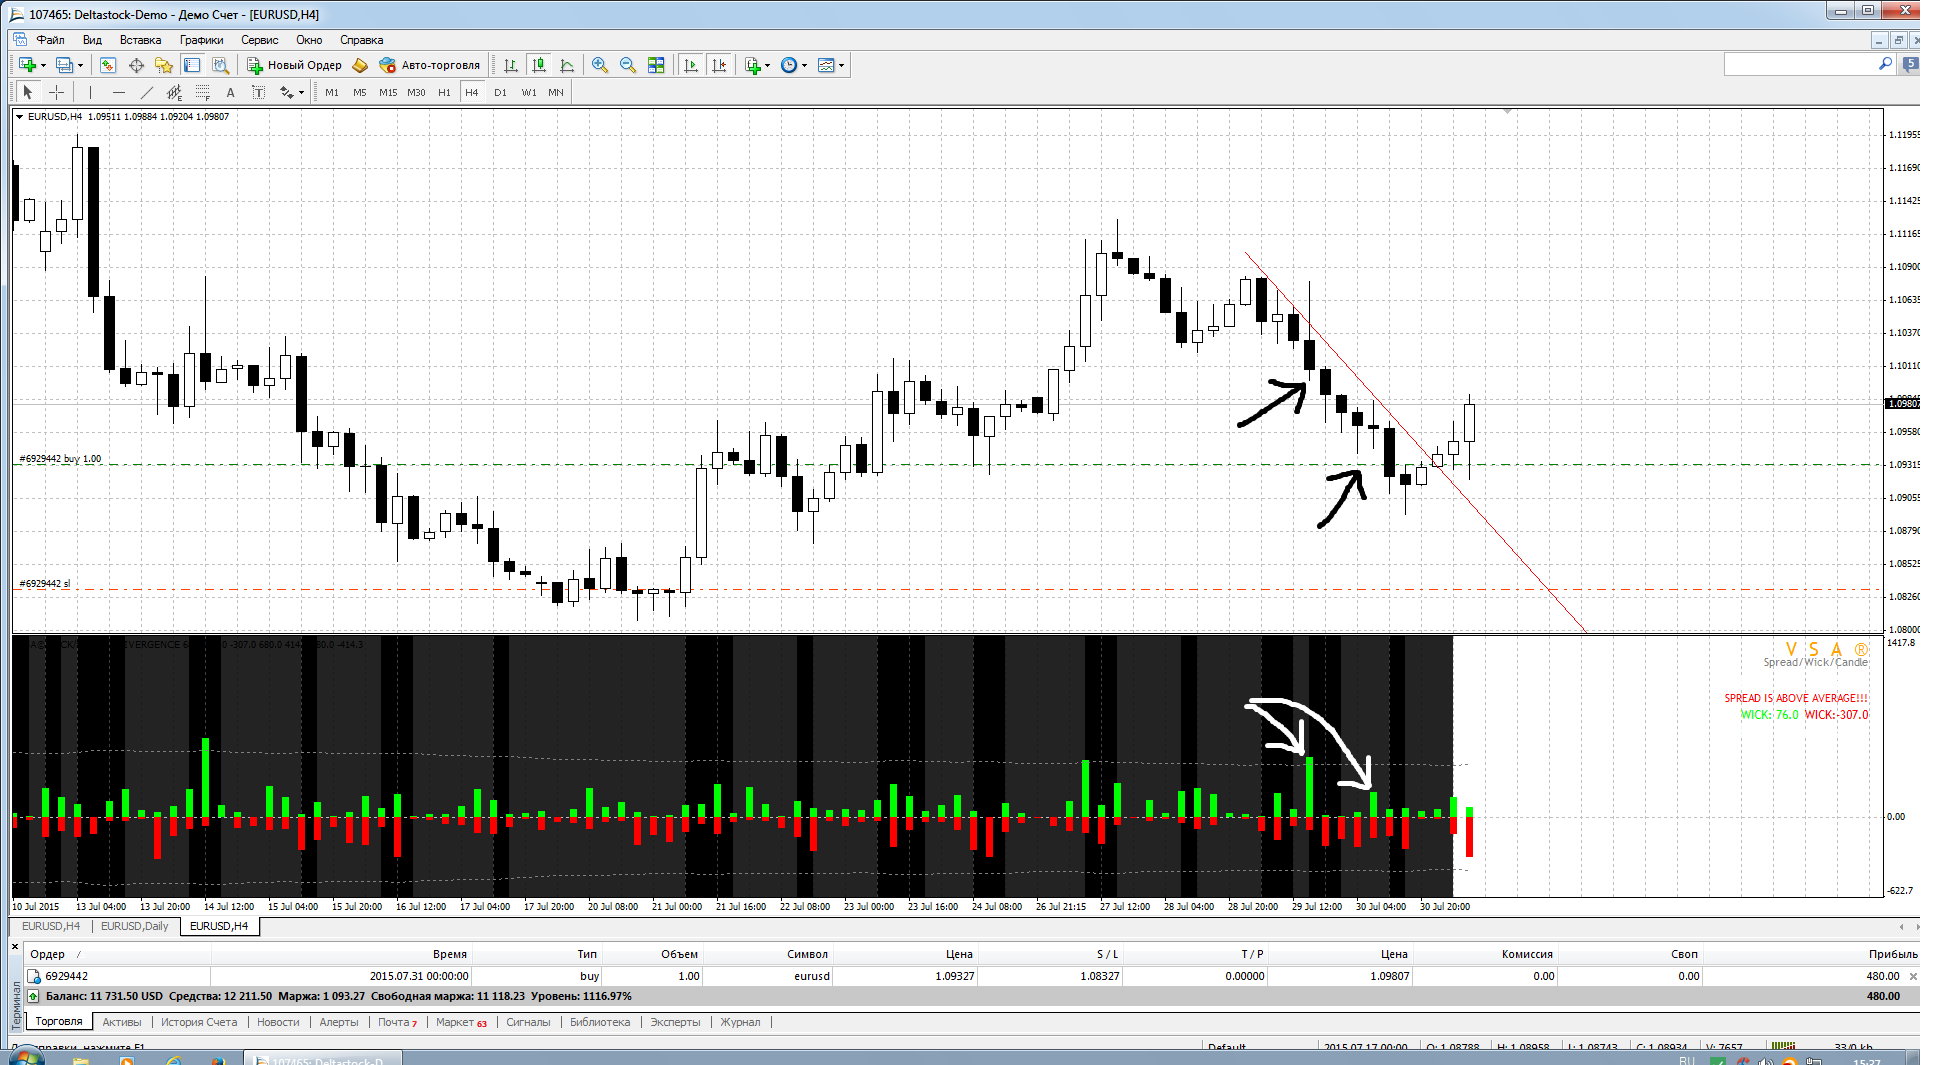The width and height of the screenshot is (1936, 1065).
Task: Switch chart to bar chart mode
Action: 511,65
